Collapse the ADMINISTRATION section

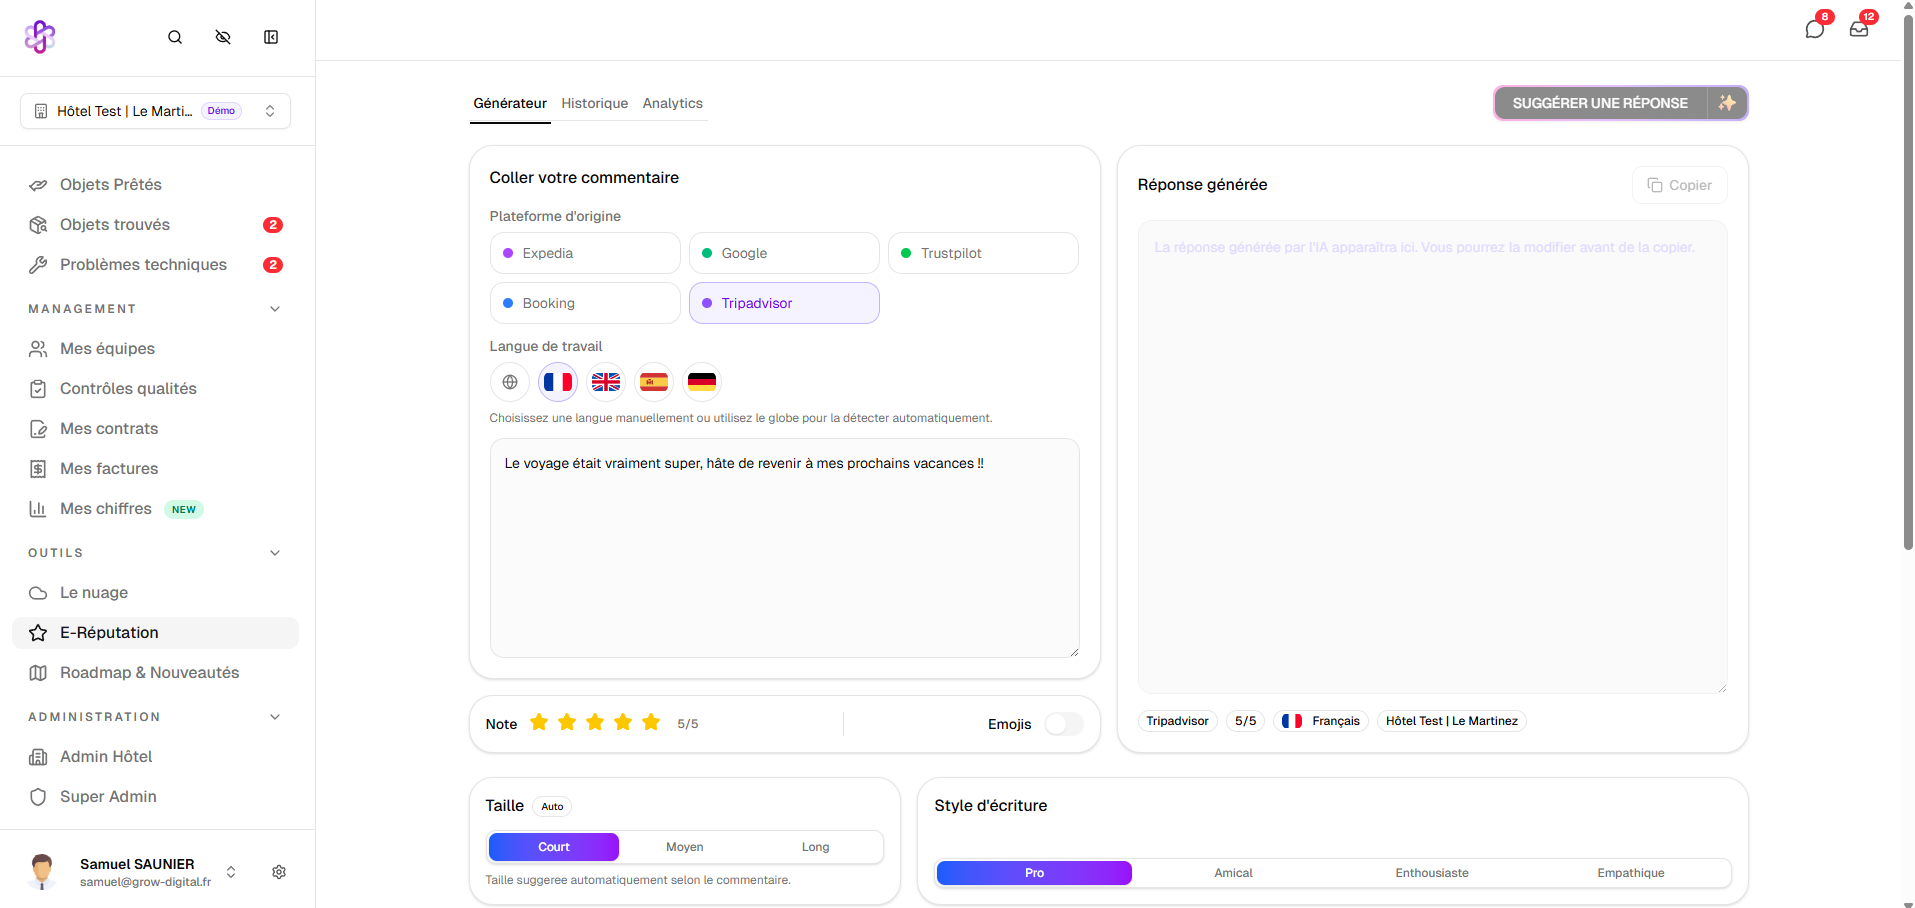pos(275,717)
